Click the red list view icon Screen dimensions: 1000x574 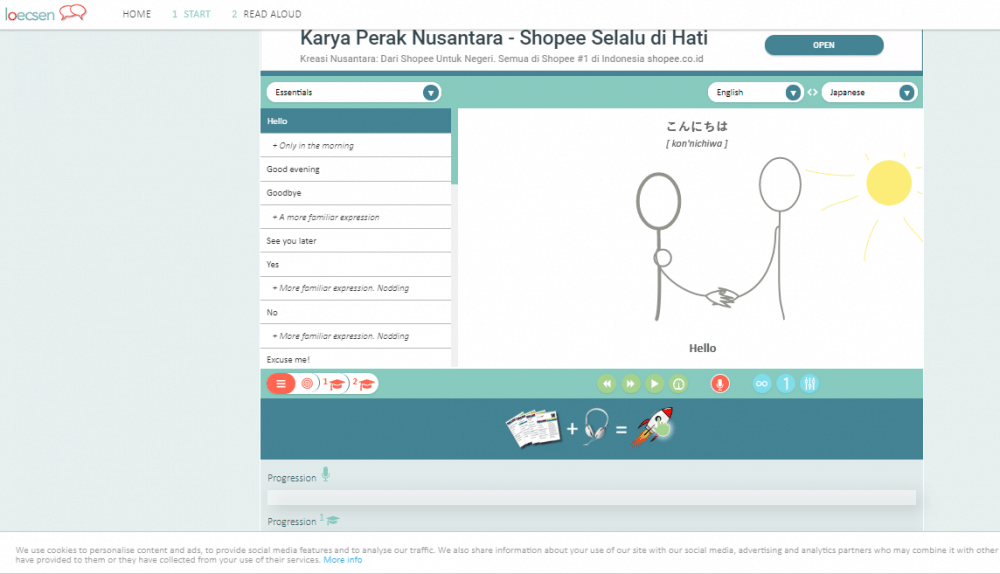coord(281,383)
